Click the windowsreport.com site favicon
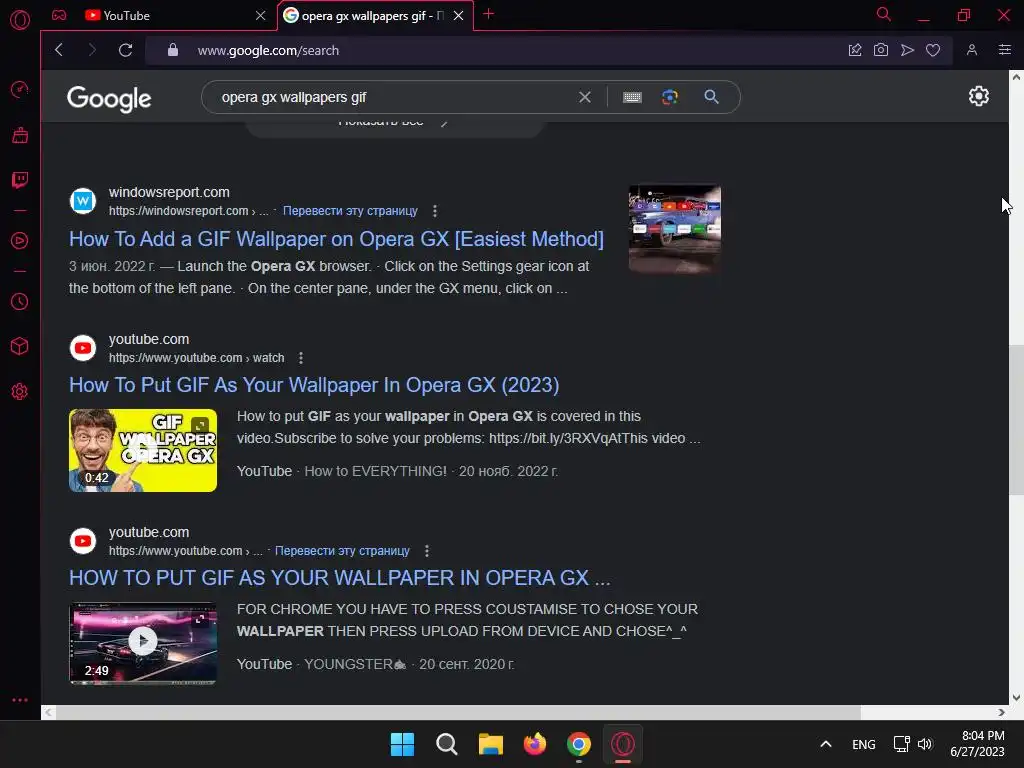The height and width of the screenshot is (768, 1024). pos(83,201)
